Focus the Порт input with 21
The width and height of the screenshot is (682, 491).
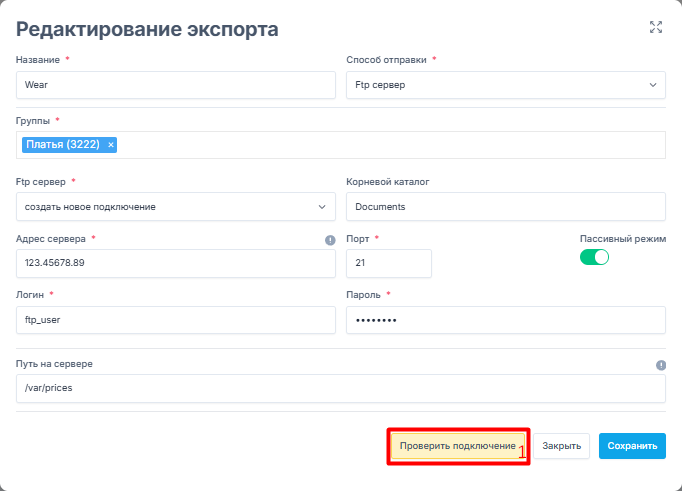(x=388, y=263)
